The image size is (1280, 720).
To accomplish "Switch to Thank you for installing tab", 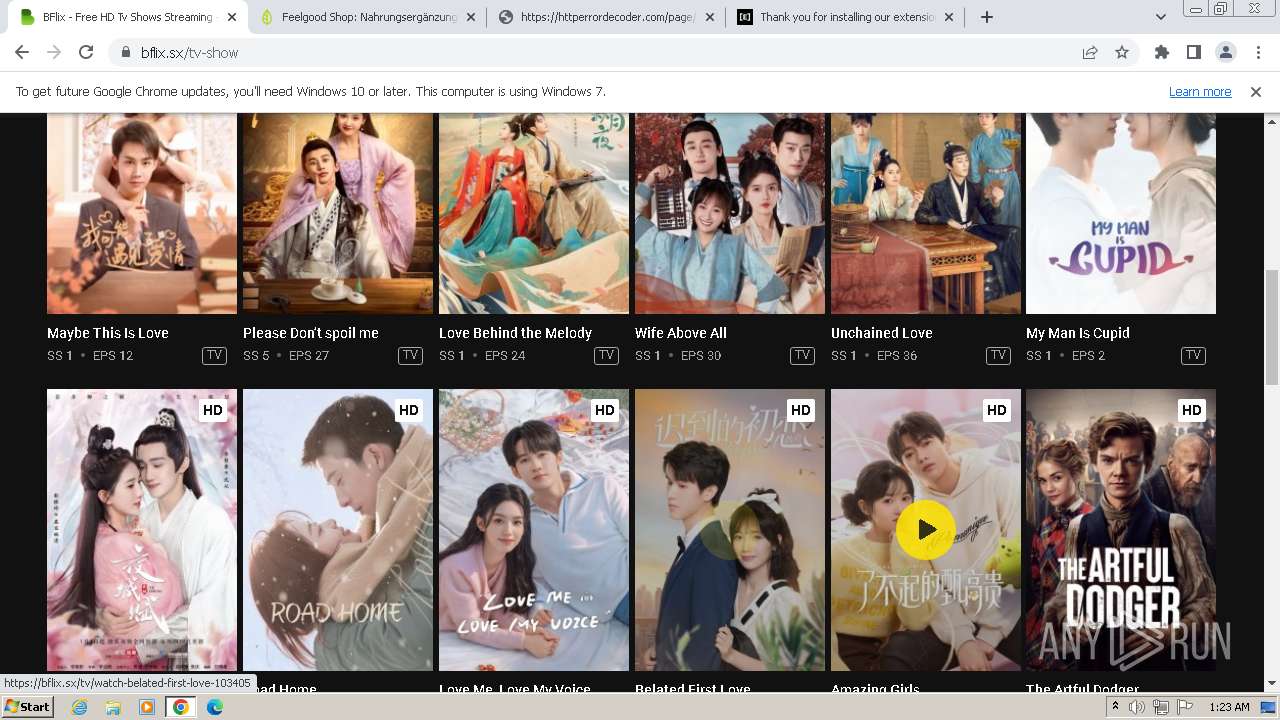I will pos(846,17).
